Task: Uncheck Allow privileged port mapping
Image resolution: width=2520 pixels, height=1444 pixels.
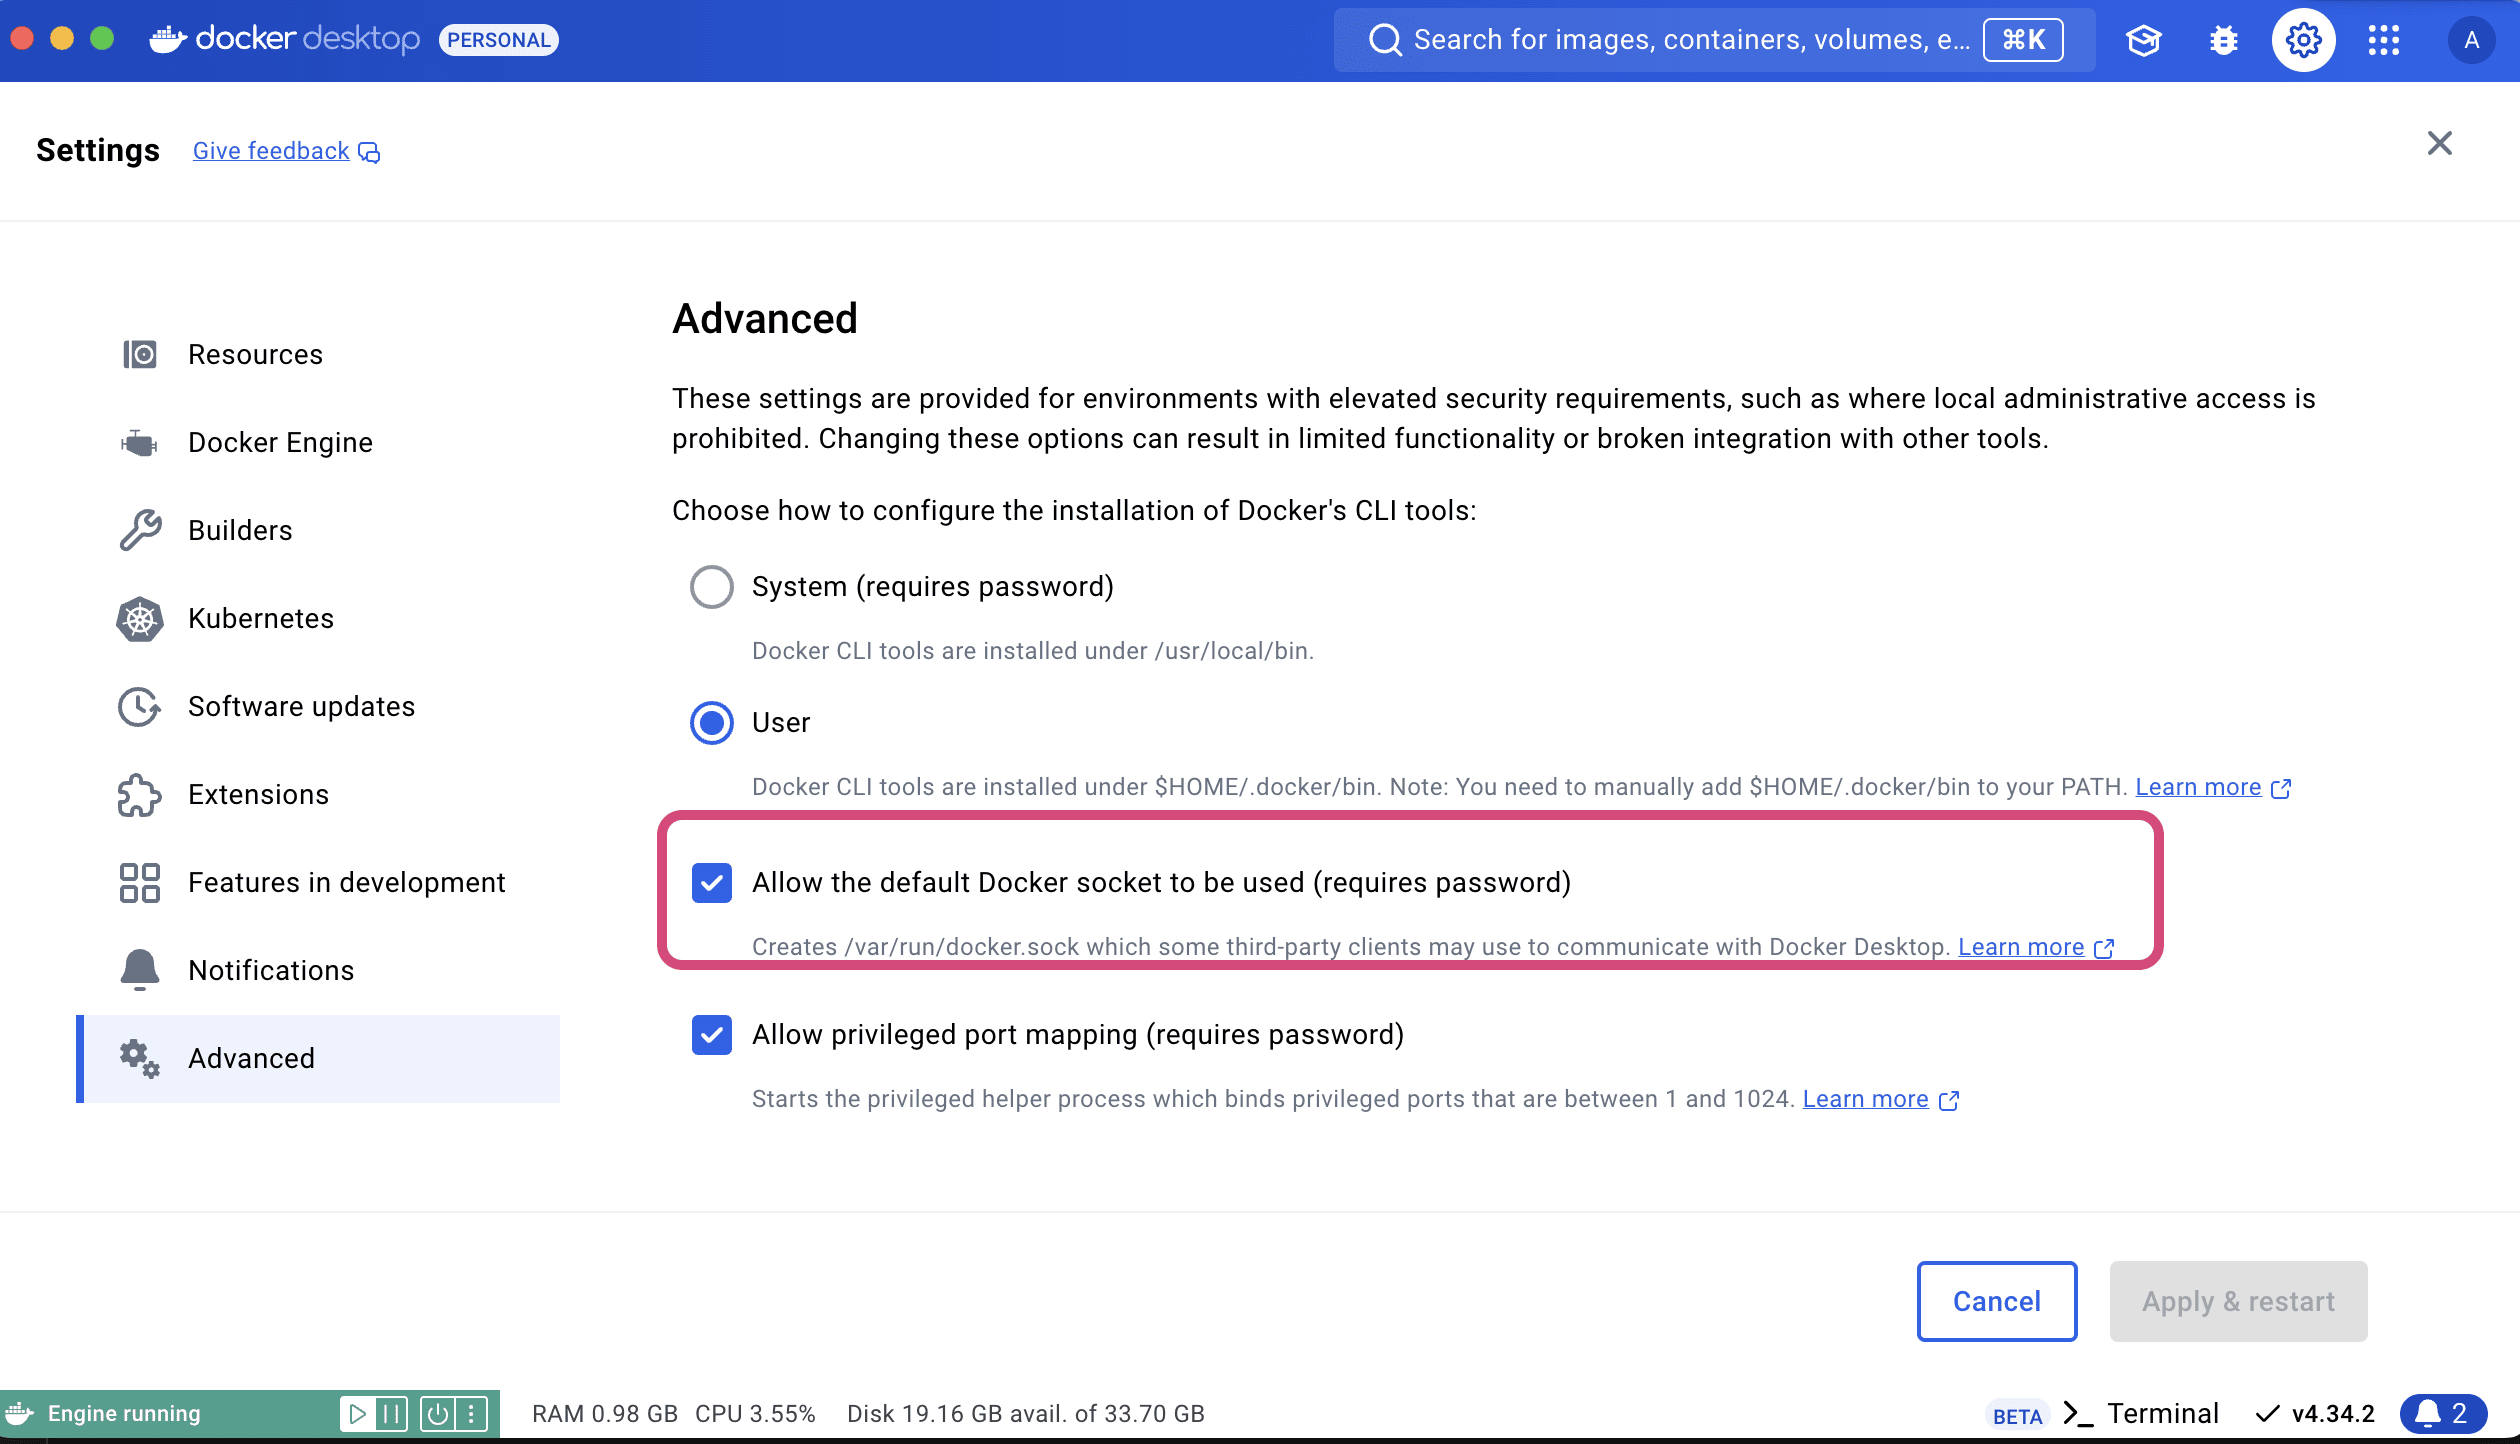Action: [711, 1035]
